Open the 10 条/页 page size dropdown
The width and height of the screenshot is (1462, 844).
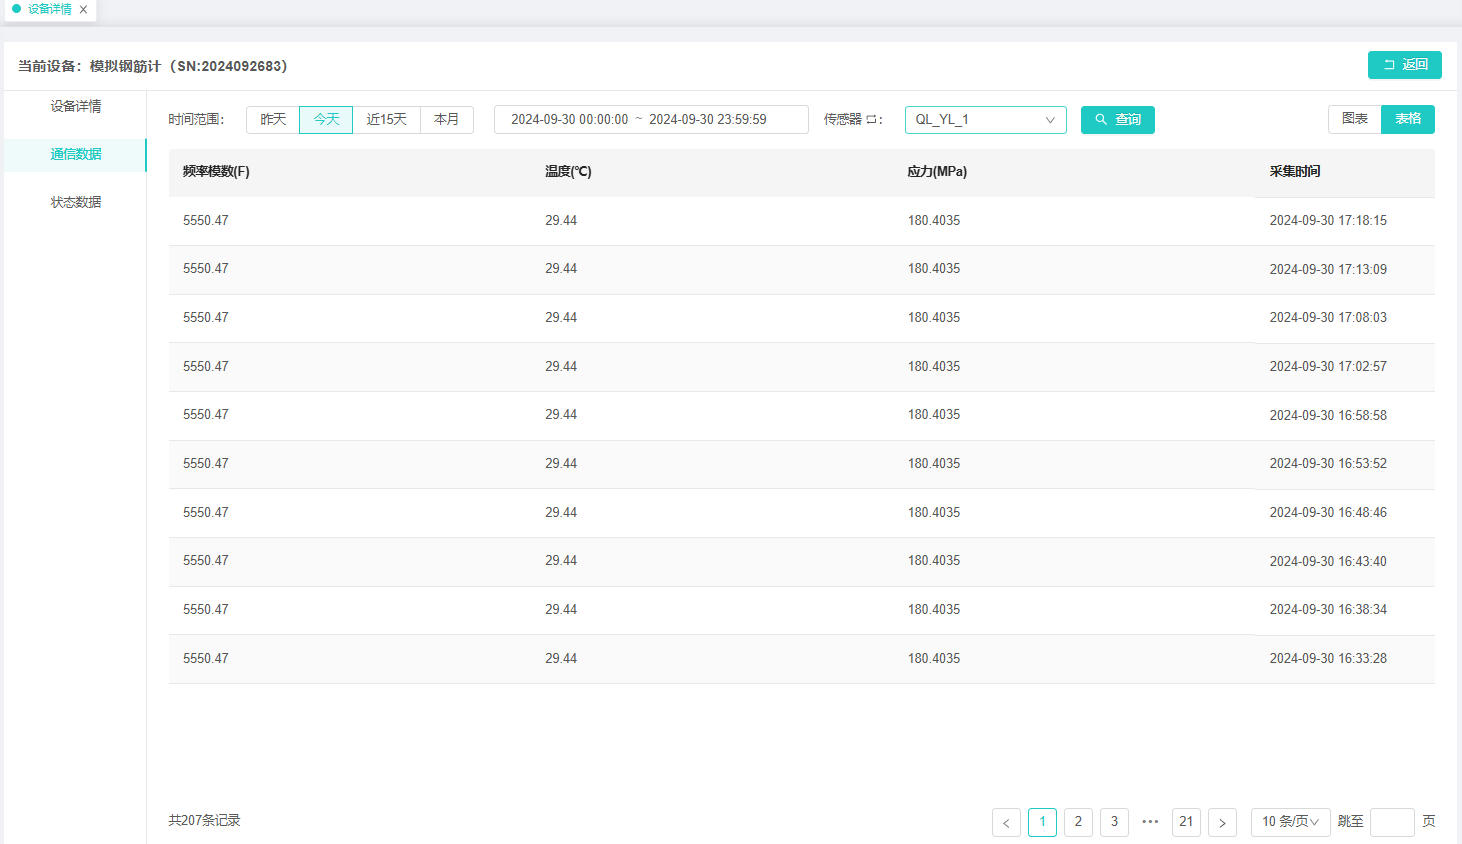pyautogui.click(x=1290, y=822)
